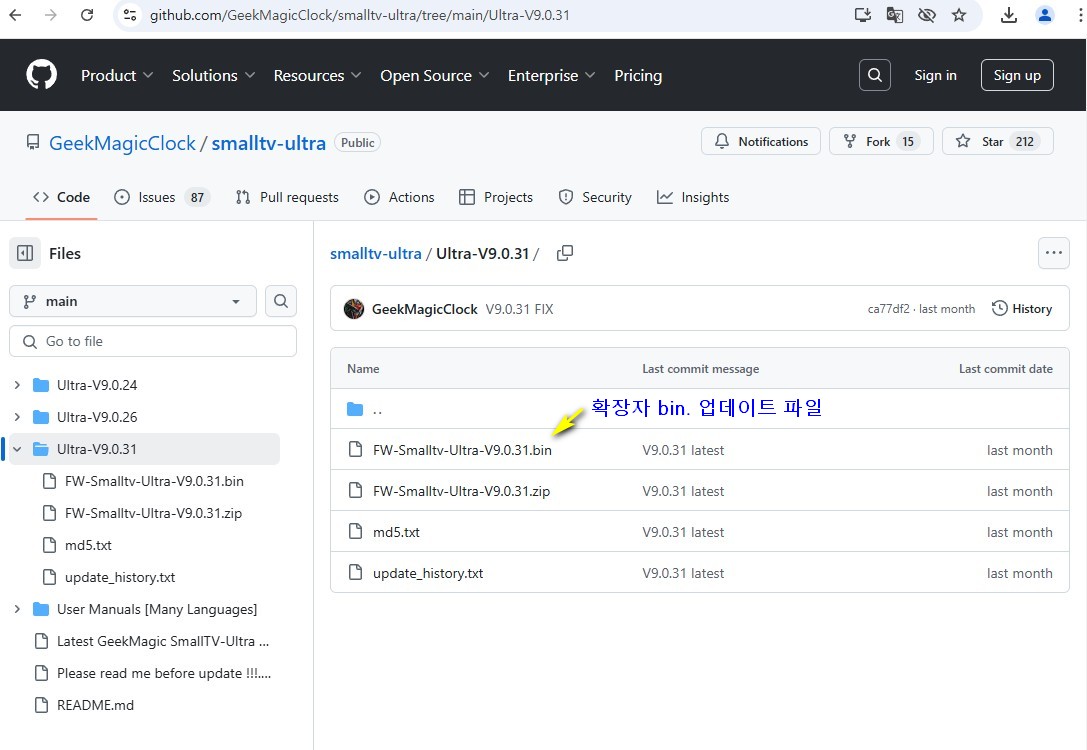Select 'Please read me before update' file in sidebar
The image size is (1087, 750).
click(164, 673)
